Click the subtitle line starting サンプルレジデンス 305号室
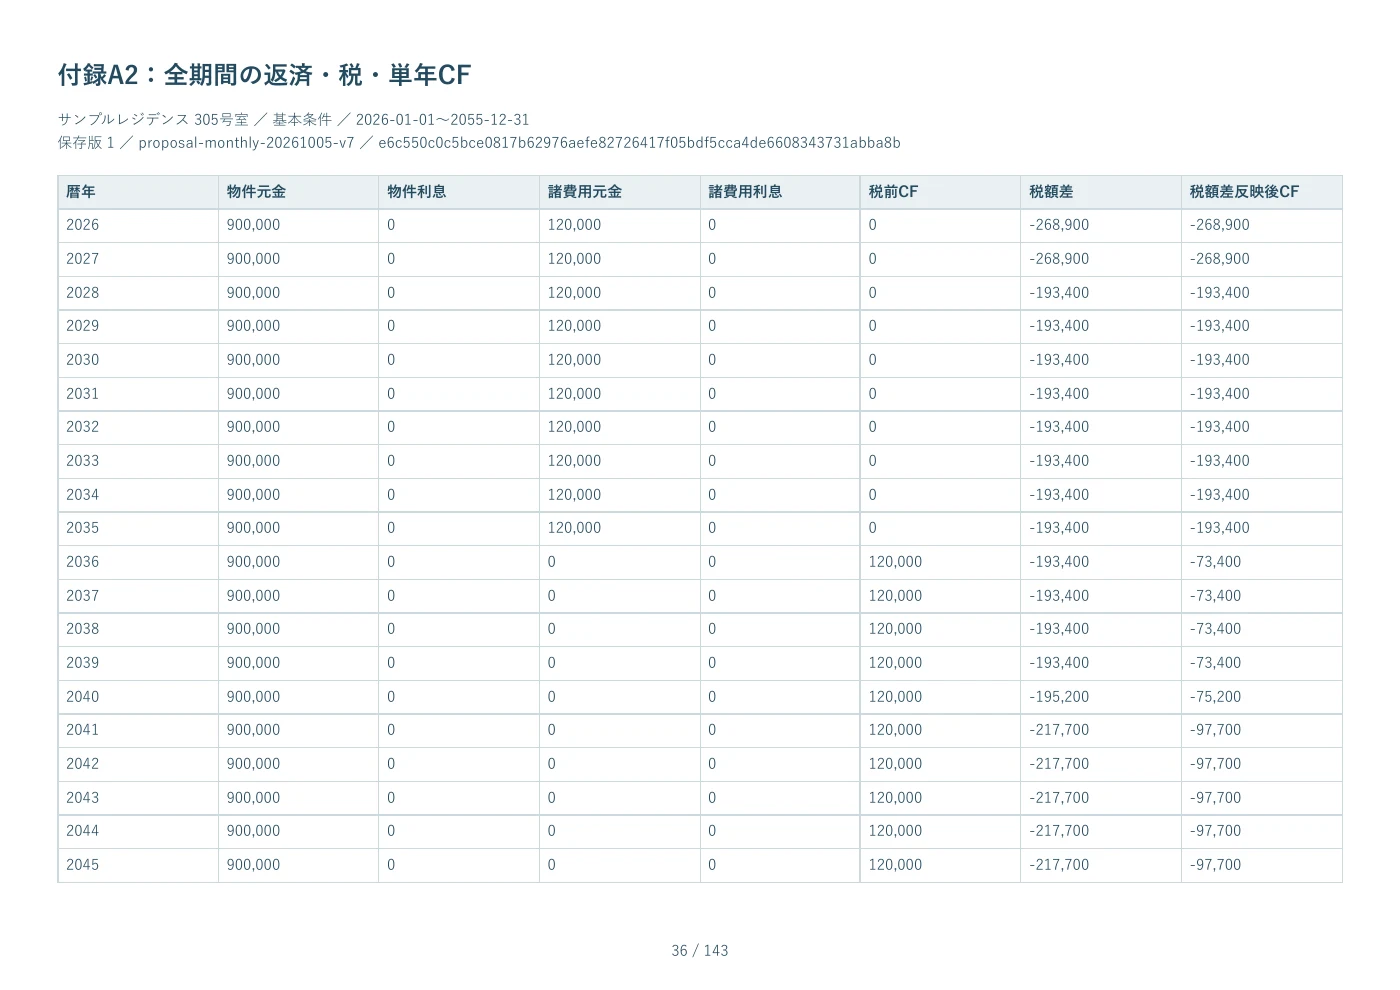Viewport: 1400px width, 990px height. click(x=294, y=120)
